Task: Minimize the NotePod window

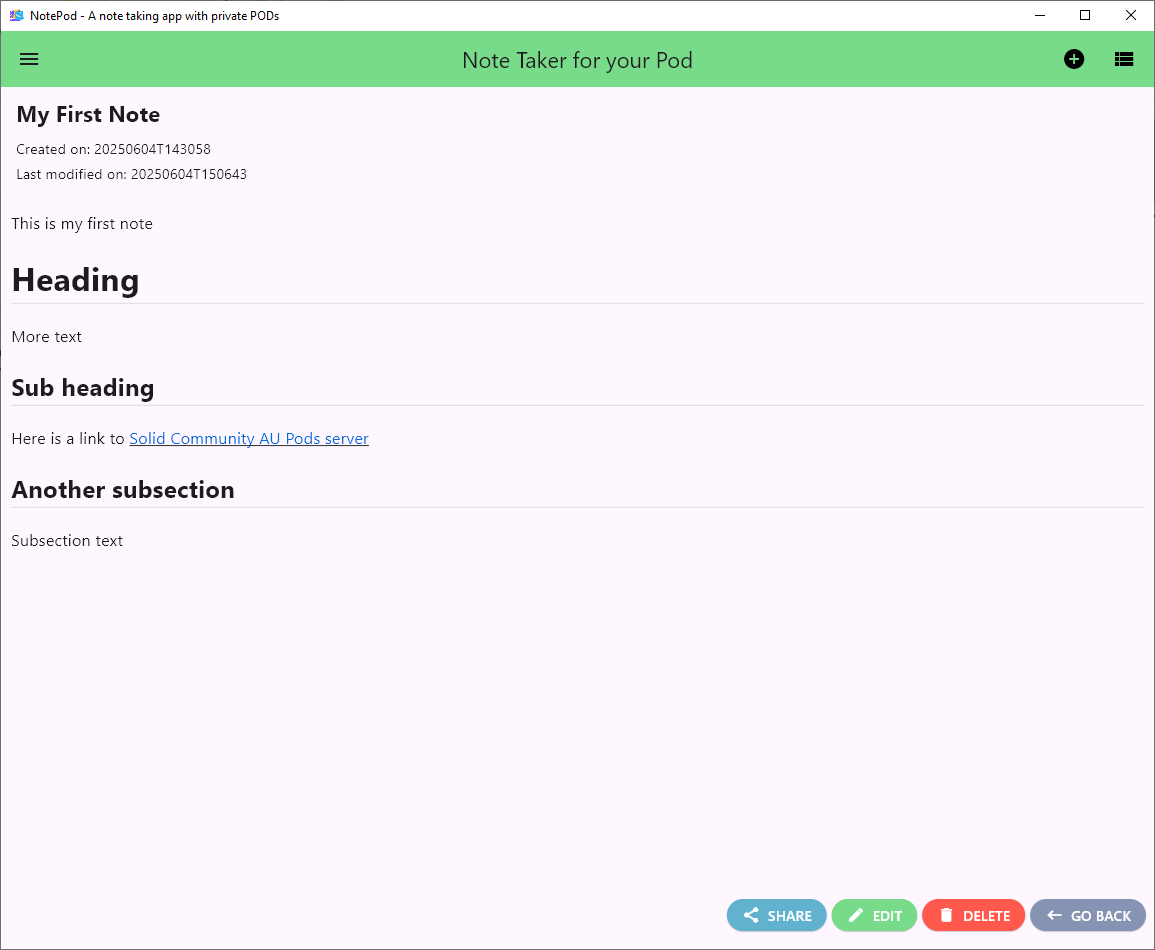Action: (1040, 15)
